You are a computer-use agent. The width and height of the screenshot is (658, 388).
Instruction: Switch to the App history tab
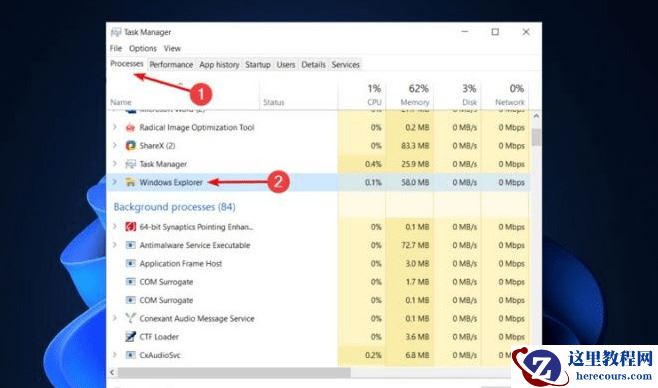click(x=219, y=65)
